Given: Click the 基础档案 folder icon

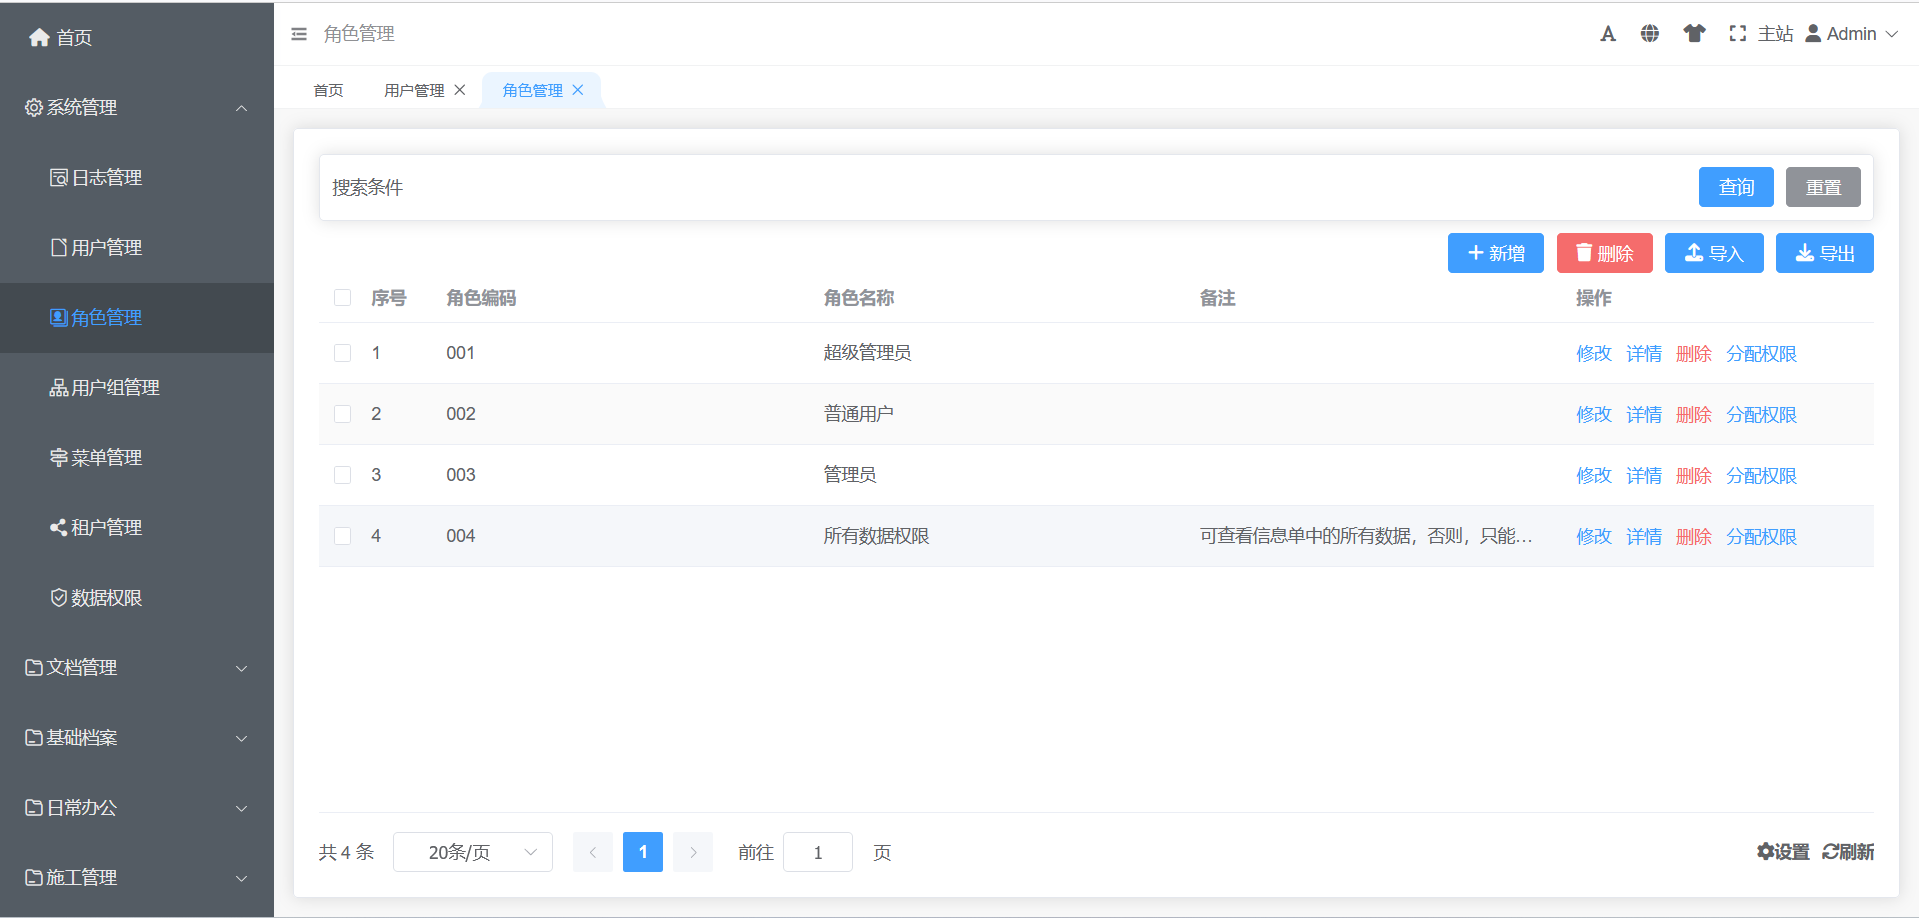Looking at the screenshot, I should 34,737.
